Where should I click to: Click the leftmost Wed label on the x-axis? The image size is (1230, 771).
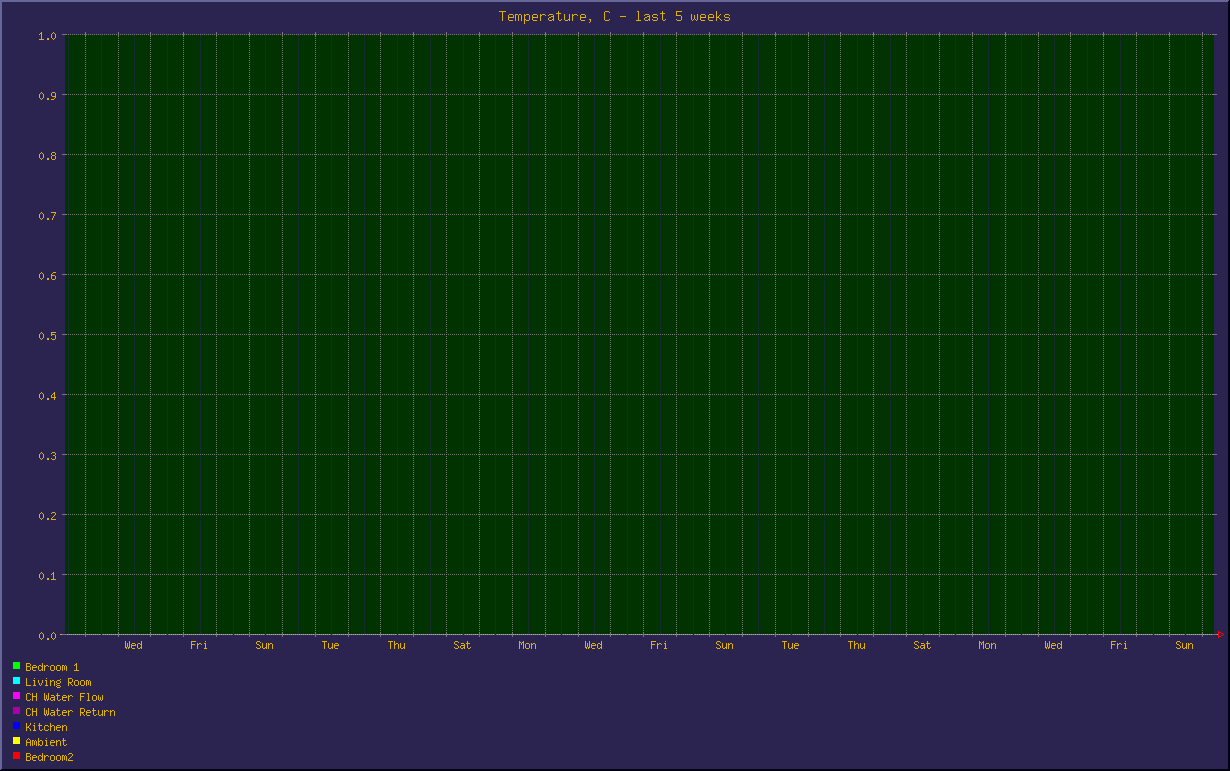coord(133,645)
